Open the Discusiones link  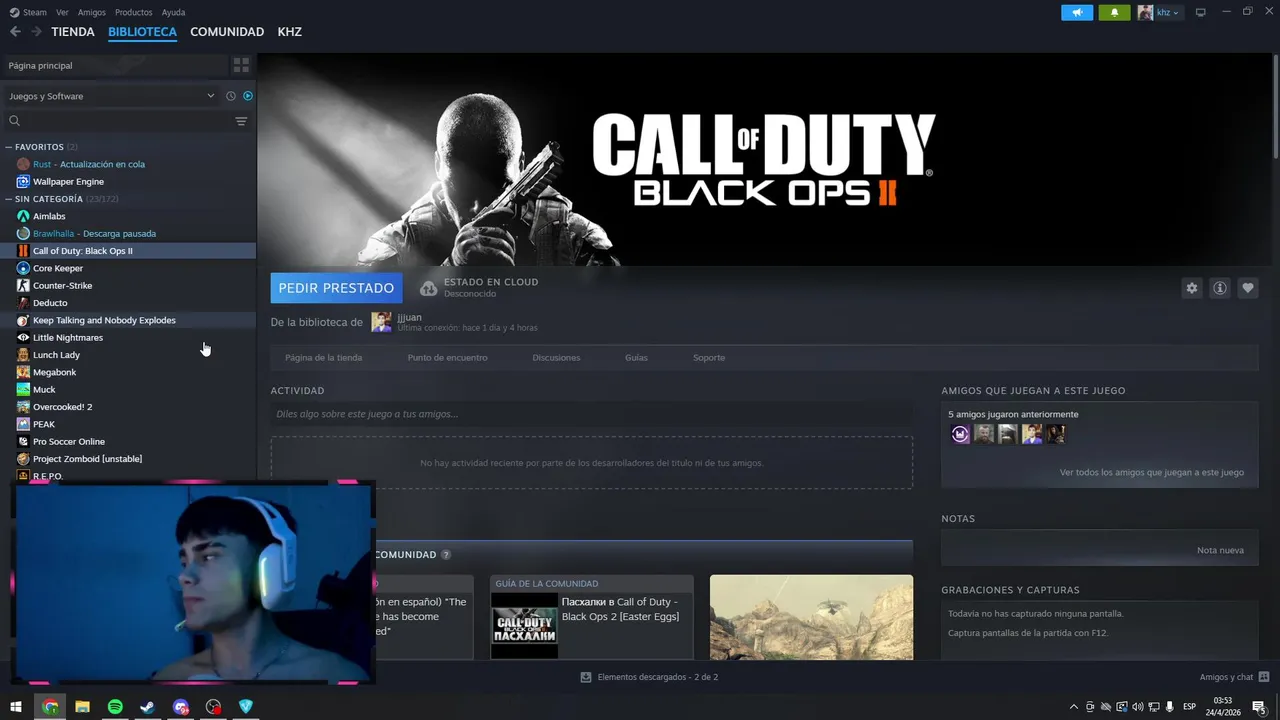coord(556,357)
